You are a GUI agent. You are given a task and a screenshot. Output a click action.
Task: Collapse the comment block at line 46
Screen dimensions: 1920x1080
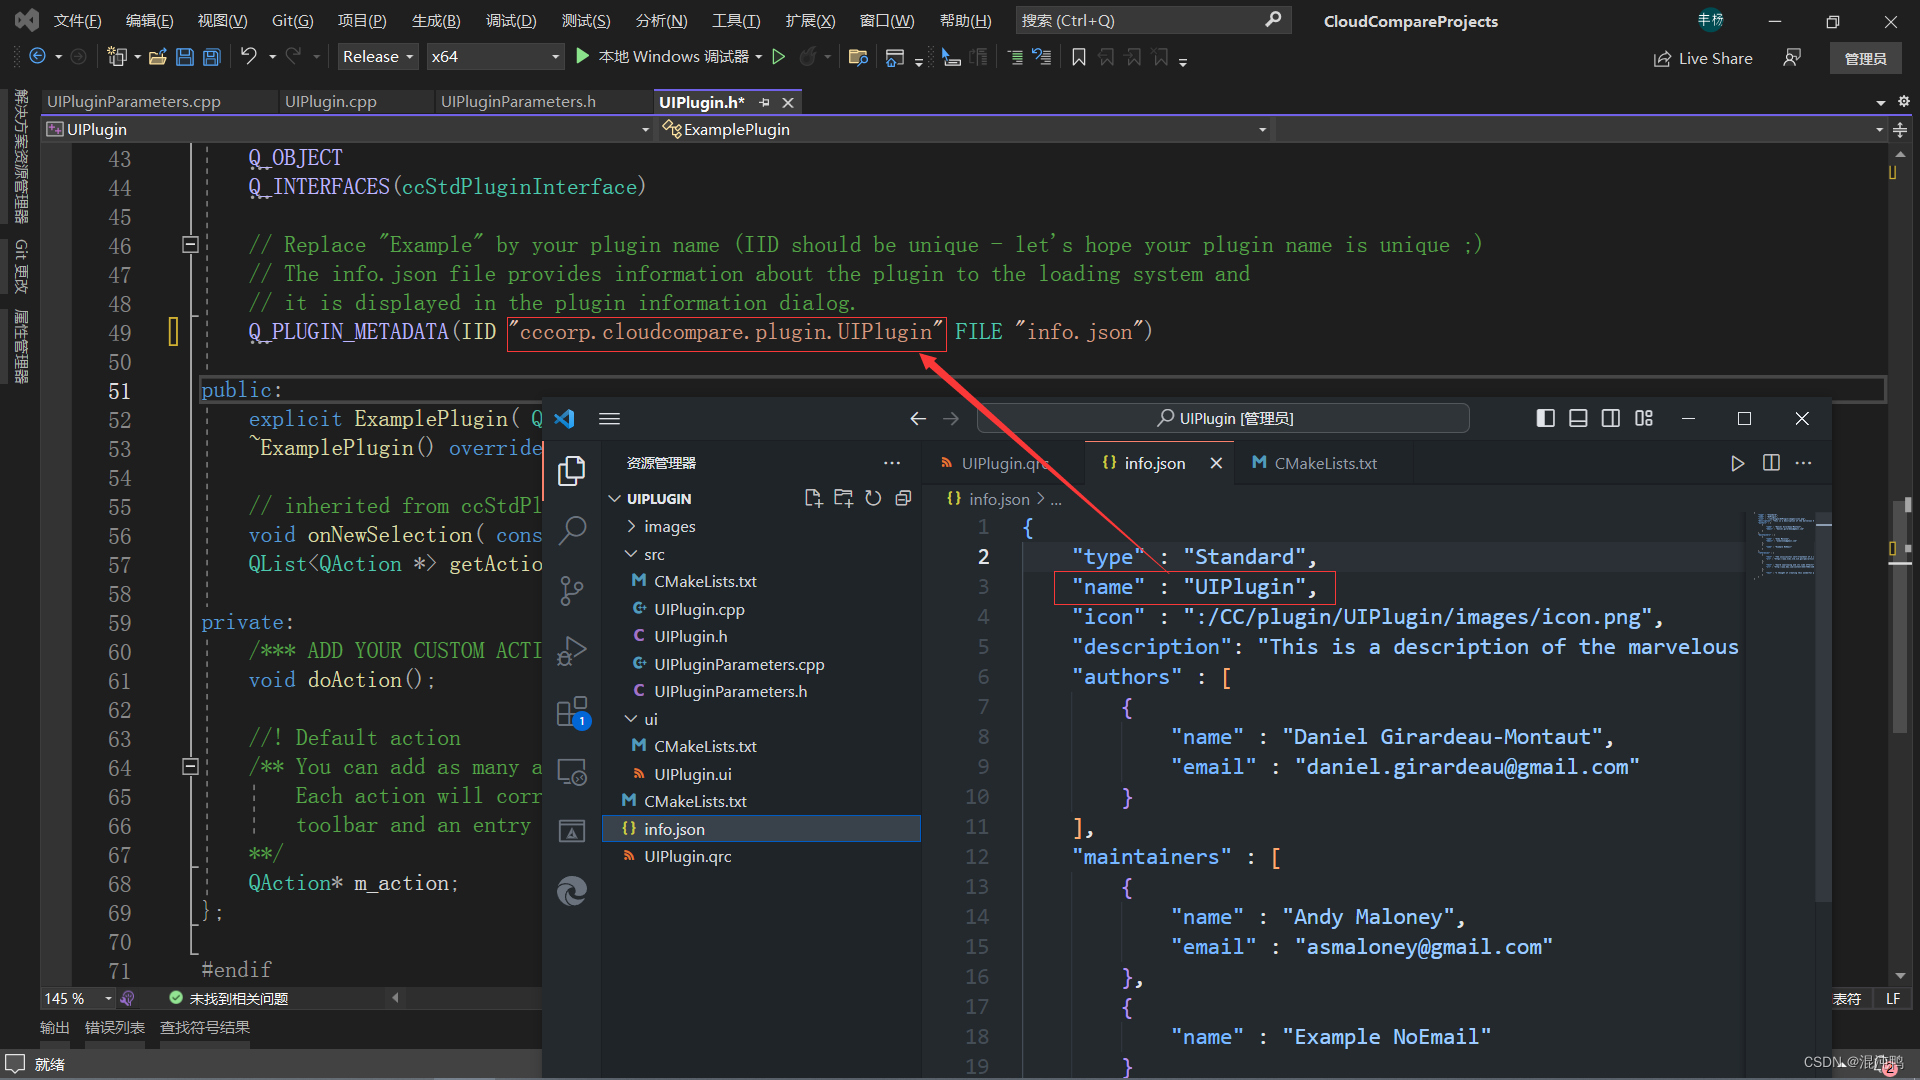(x=190, y=245)
